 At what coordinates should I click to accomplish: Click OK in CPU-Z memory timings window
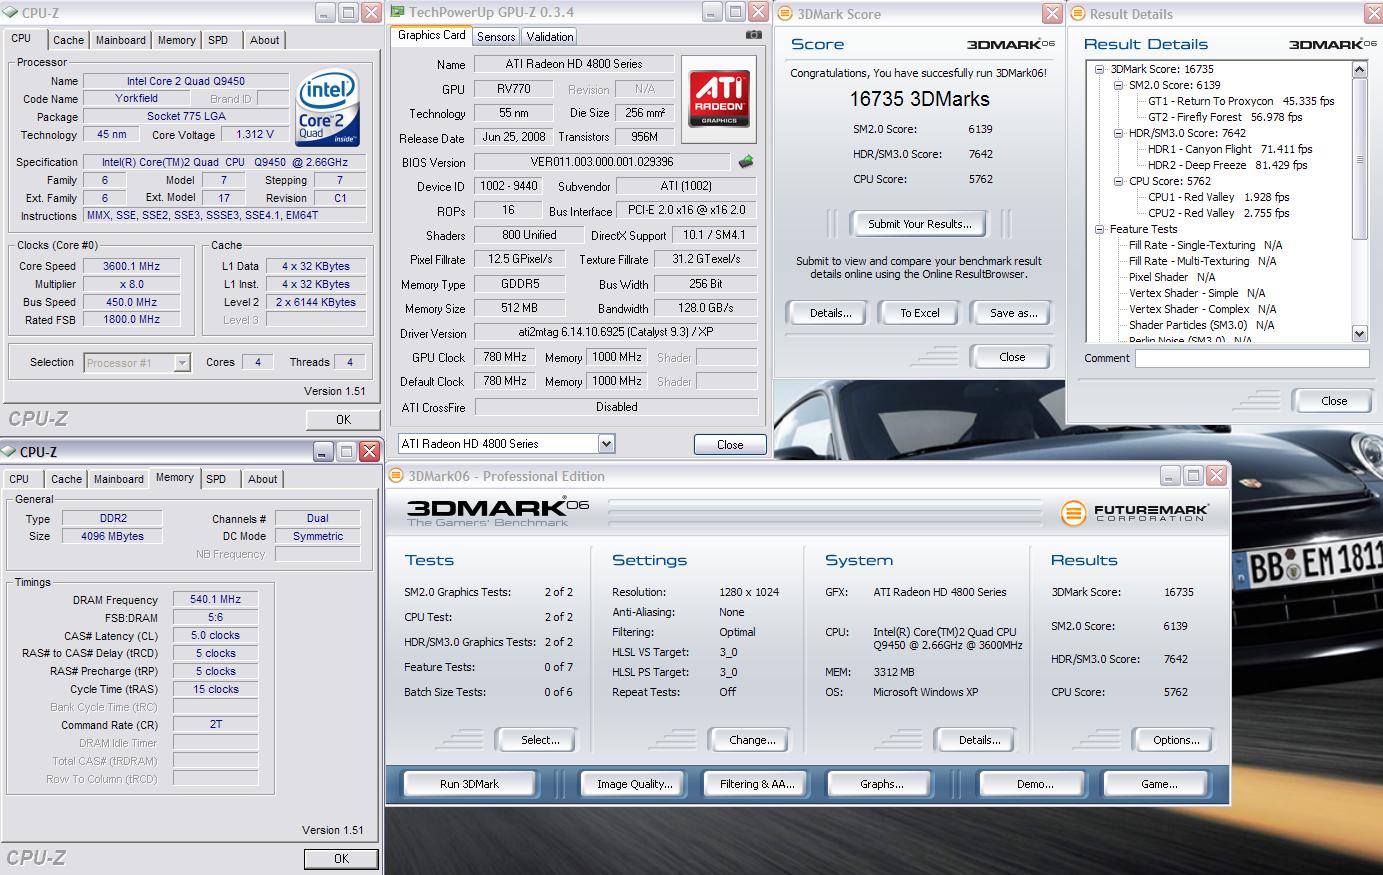(x=341, y=858)
